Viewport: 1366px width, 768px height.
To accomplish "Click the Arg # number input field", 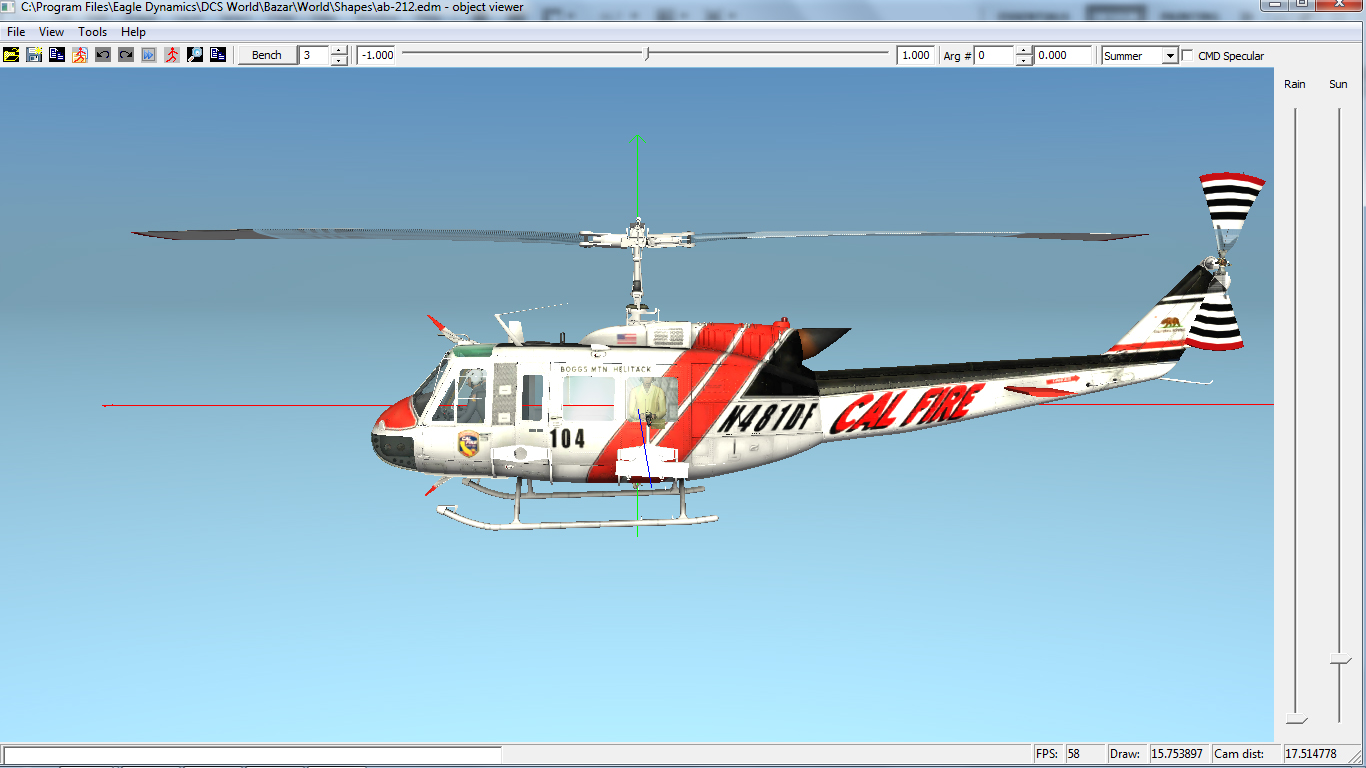I will tap(994, 56).
